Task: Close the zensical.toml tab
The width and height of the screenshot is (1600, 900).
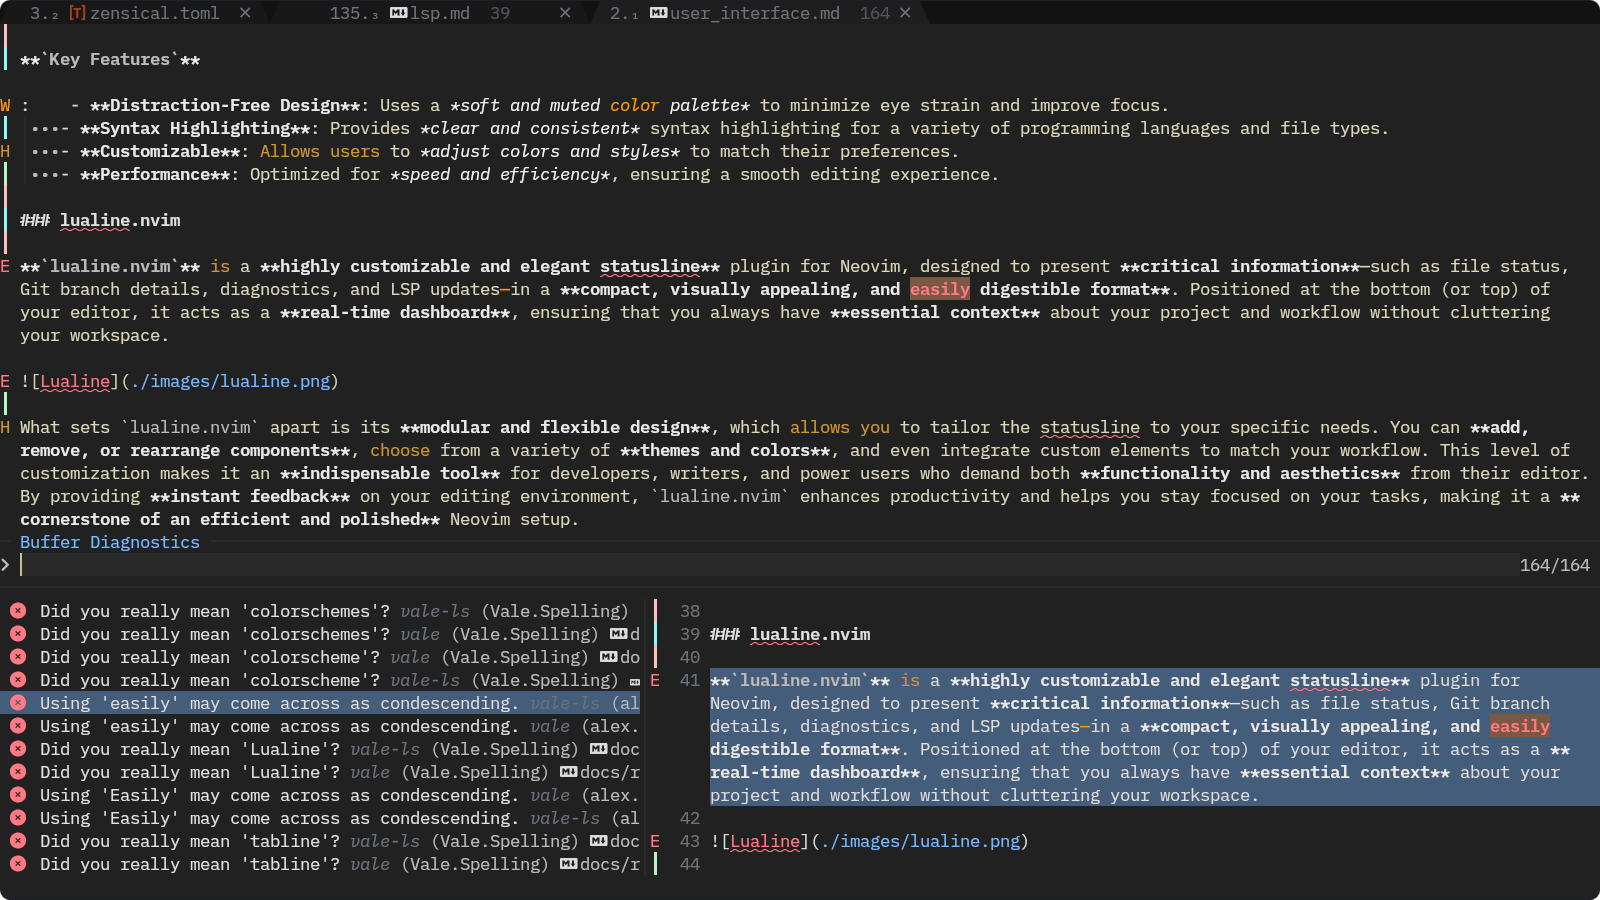Action: point(245,13)
